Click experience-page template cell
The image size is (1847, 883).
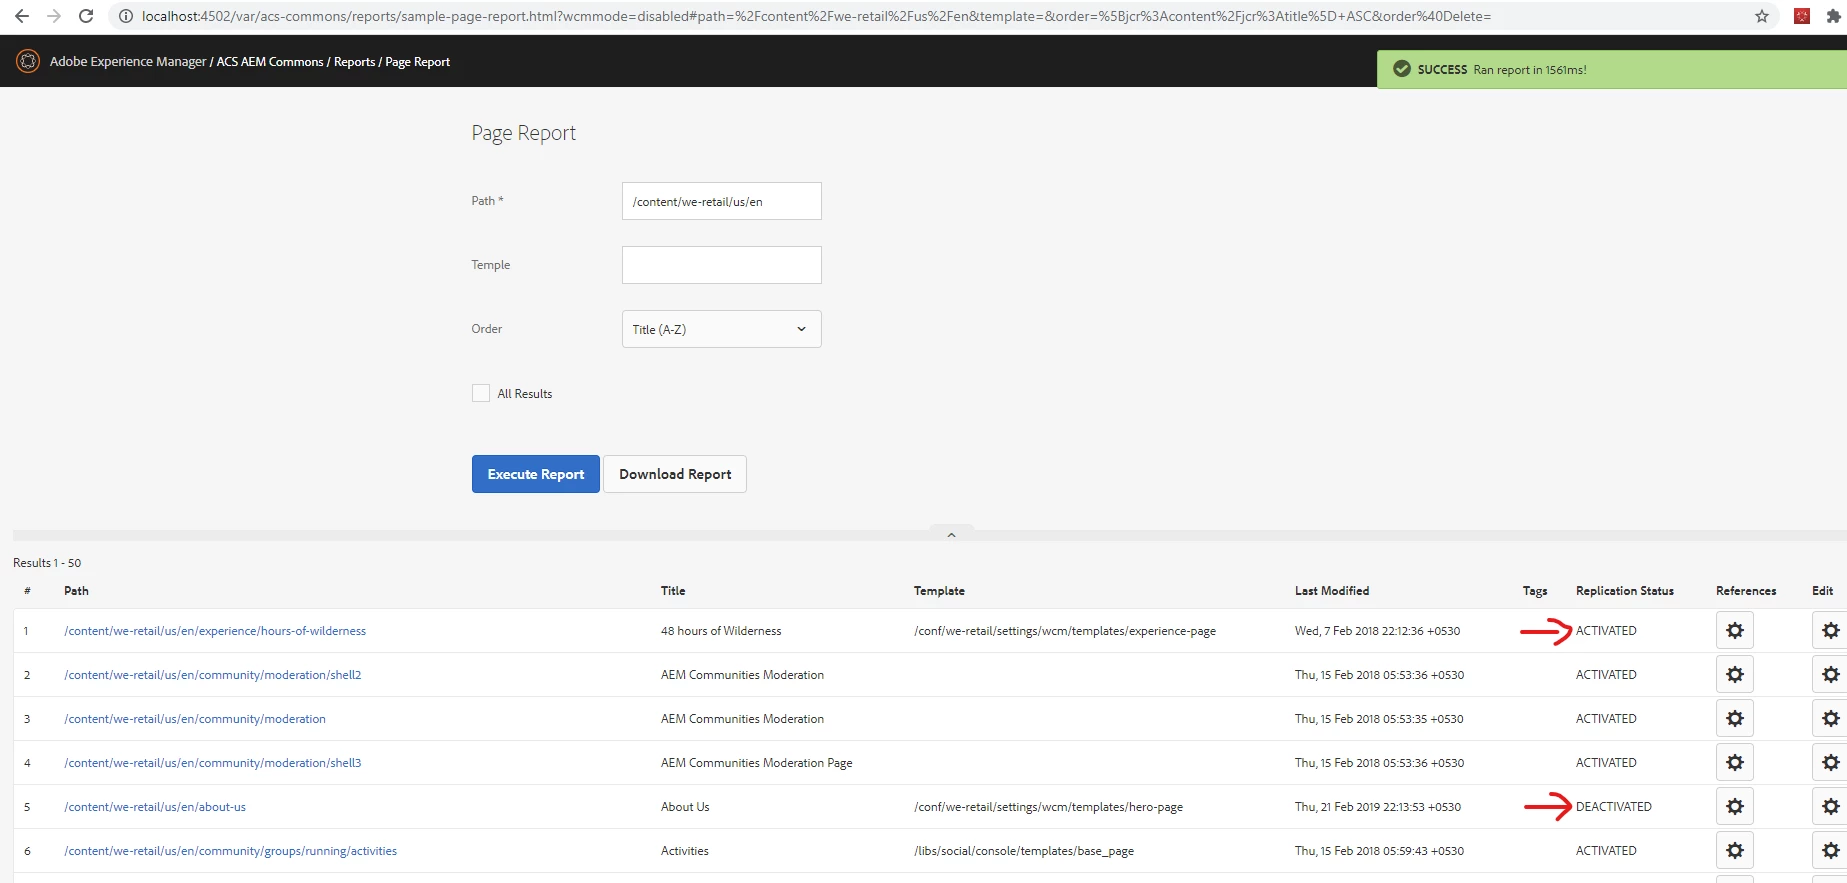(1065, 631)
